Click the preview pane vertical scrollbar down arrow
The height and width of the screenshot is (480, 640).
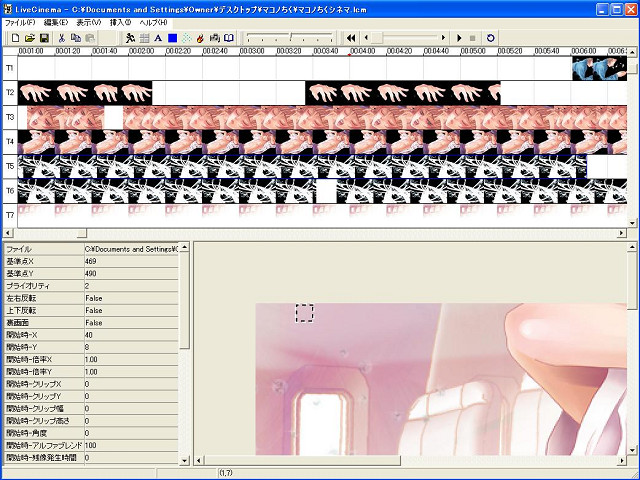click(632, 451)
